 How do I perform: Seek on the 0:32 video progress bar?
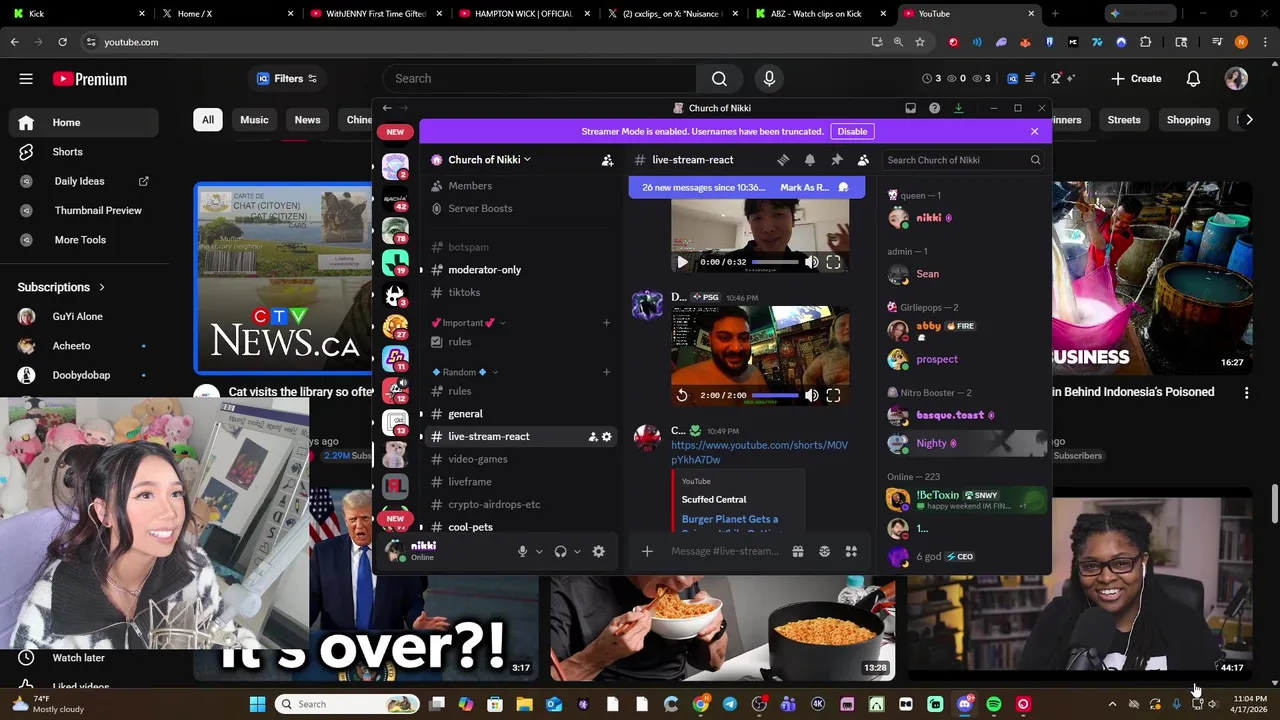click(x=775, y=262)
